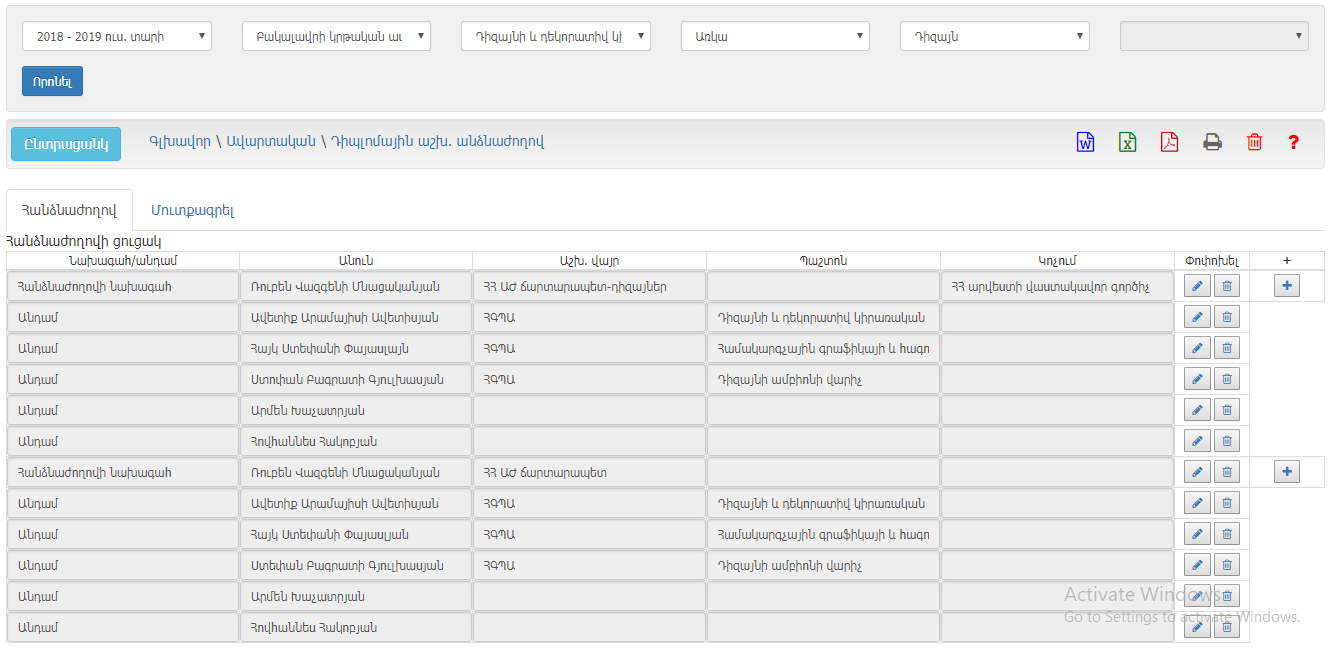This screenshot has width=1335, height=659.
Task: Open the 2018 - 2019 academic year dropdown
Action: [x=117, y=37]
